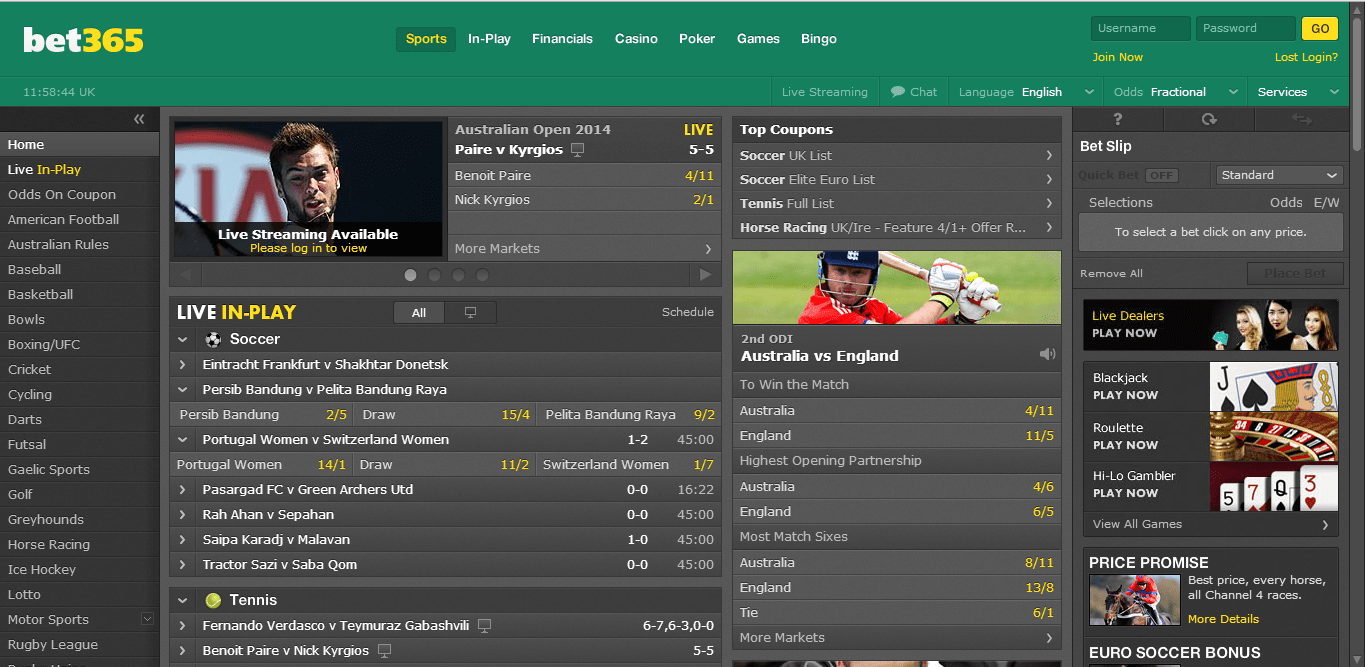1365x667 pixels.
Task: Open the Bingo tab
Action: point(819,39)
